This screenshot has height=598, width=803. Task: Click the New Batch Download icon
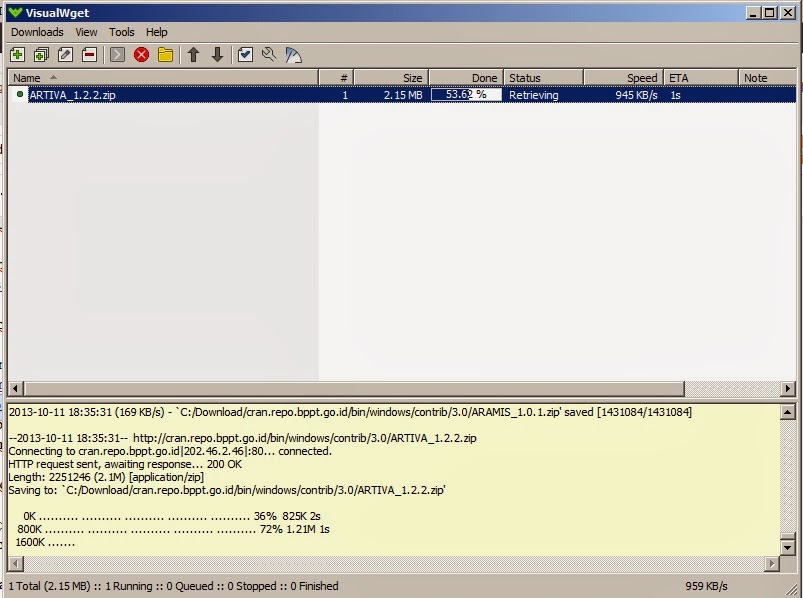point(40,55)
